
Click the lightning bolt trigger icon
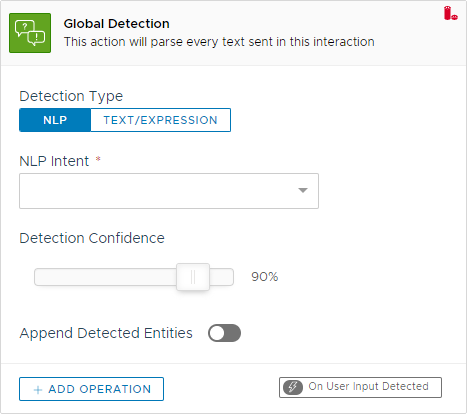coord(293,387)
